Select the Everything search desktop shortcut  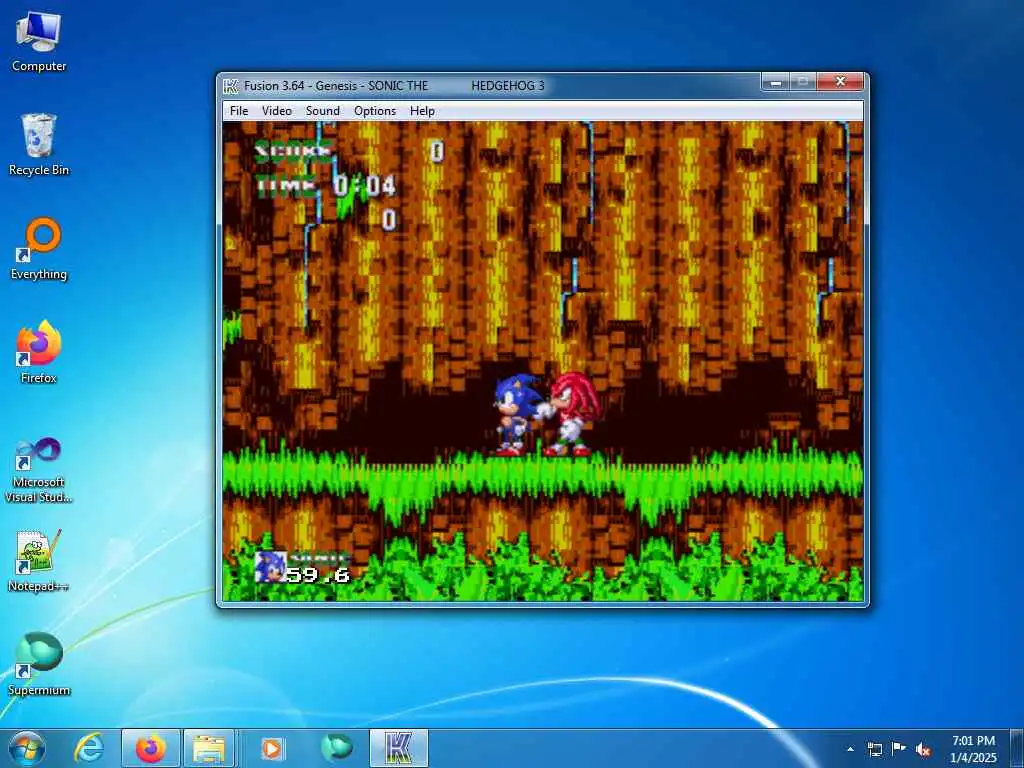point(39,249)
